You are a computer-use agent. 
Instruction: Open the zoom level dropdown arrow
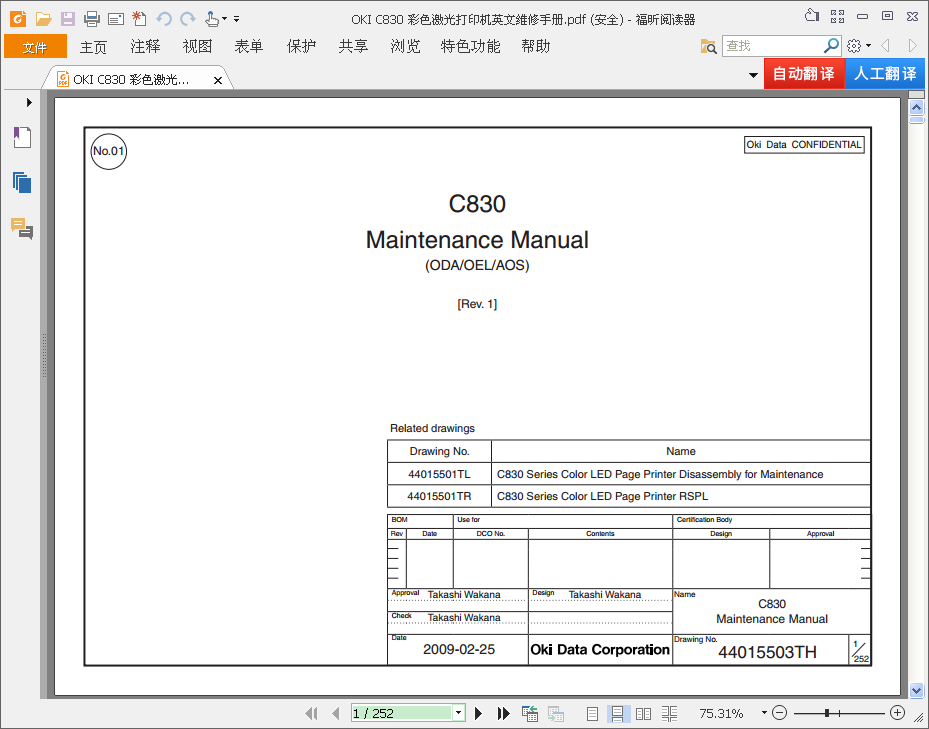point(764,712)
